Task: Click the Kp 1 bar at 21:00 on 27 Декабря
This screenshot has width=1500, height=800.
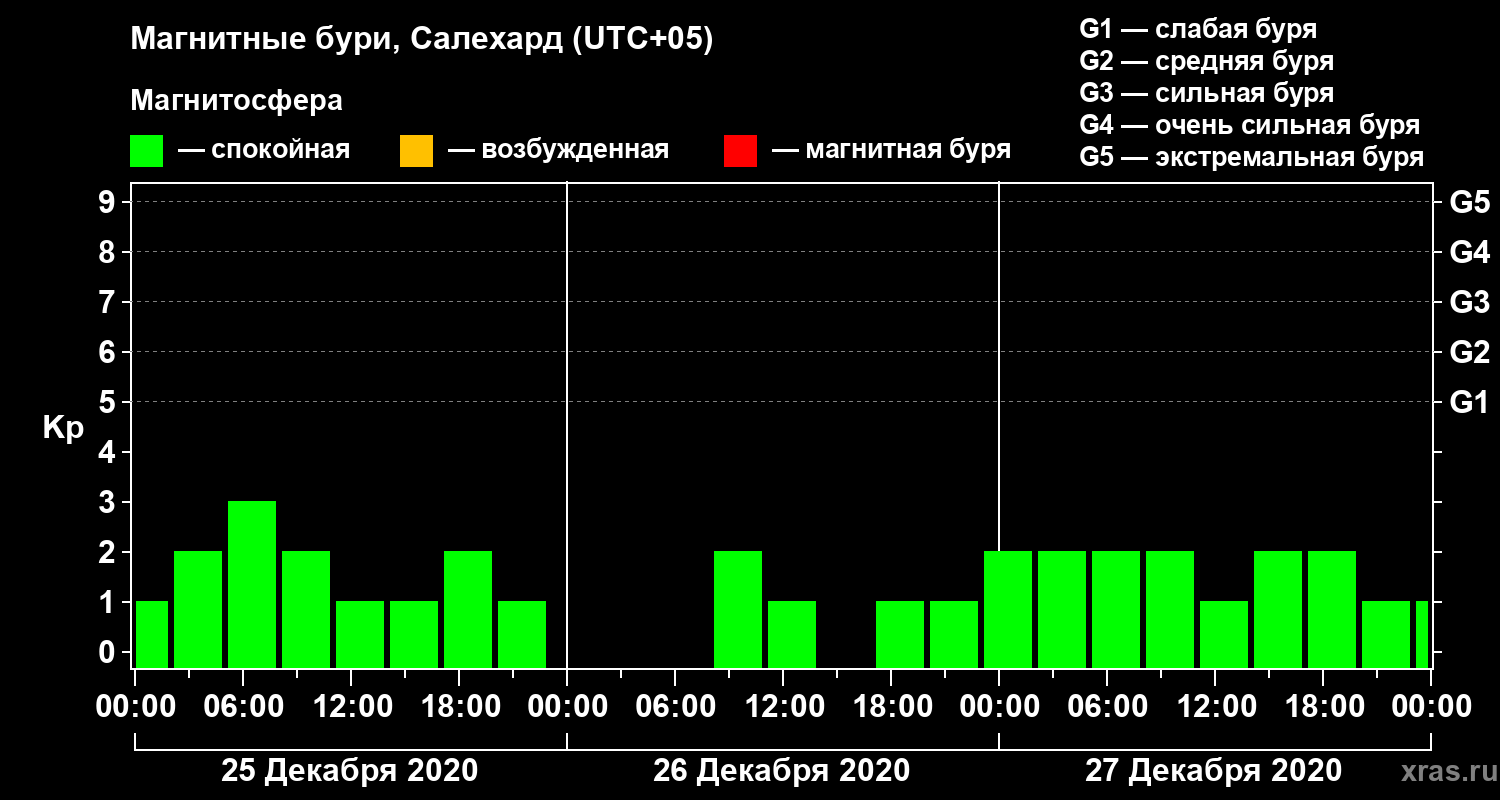Action: click(x=1386, y=634)
